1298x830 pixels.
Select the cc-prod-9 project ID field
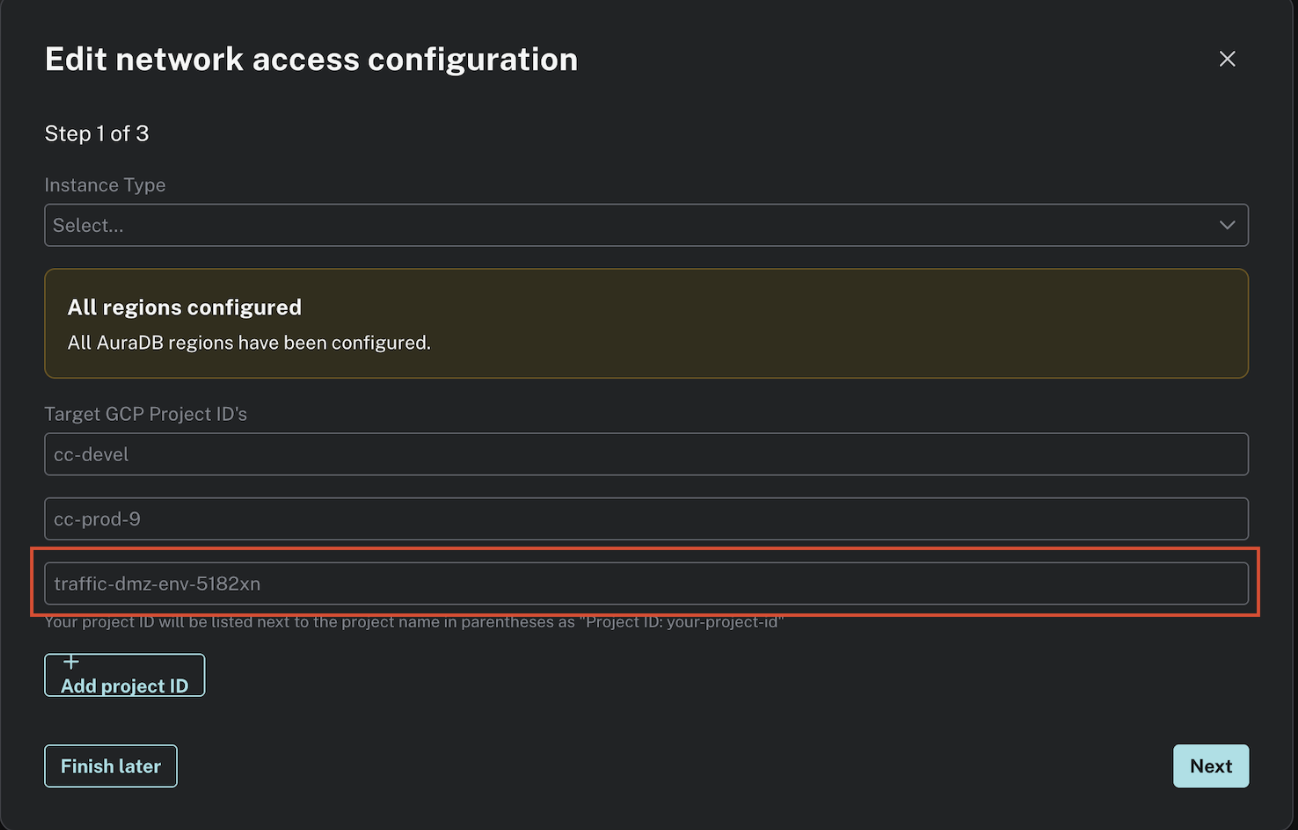[646, 518]
